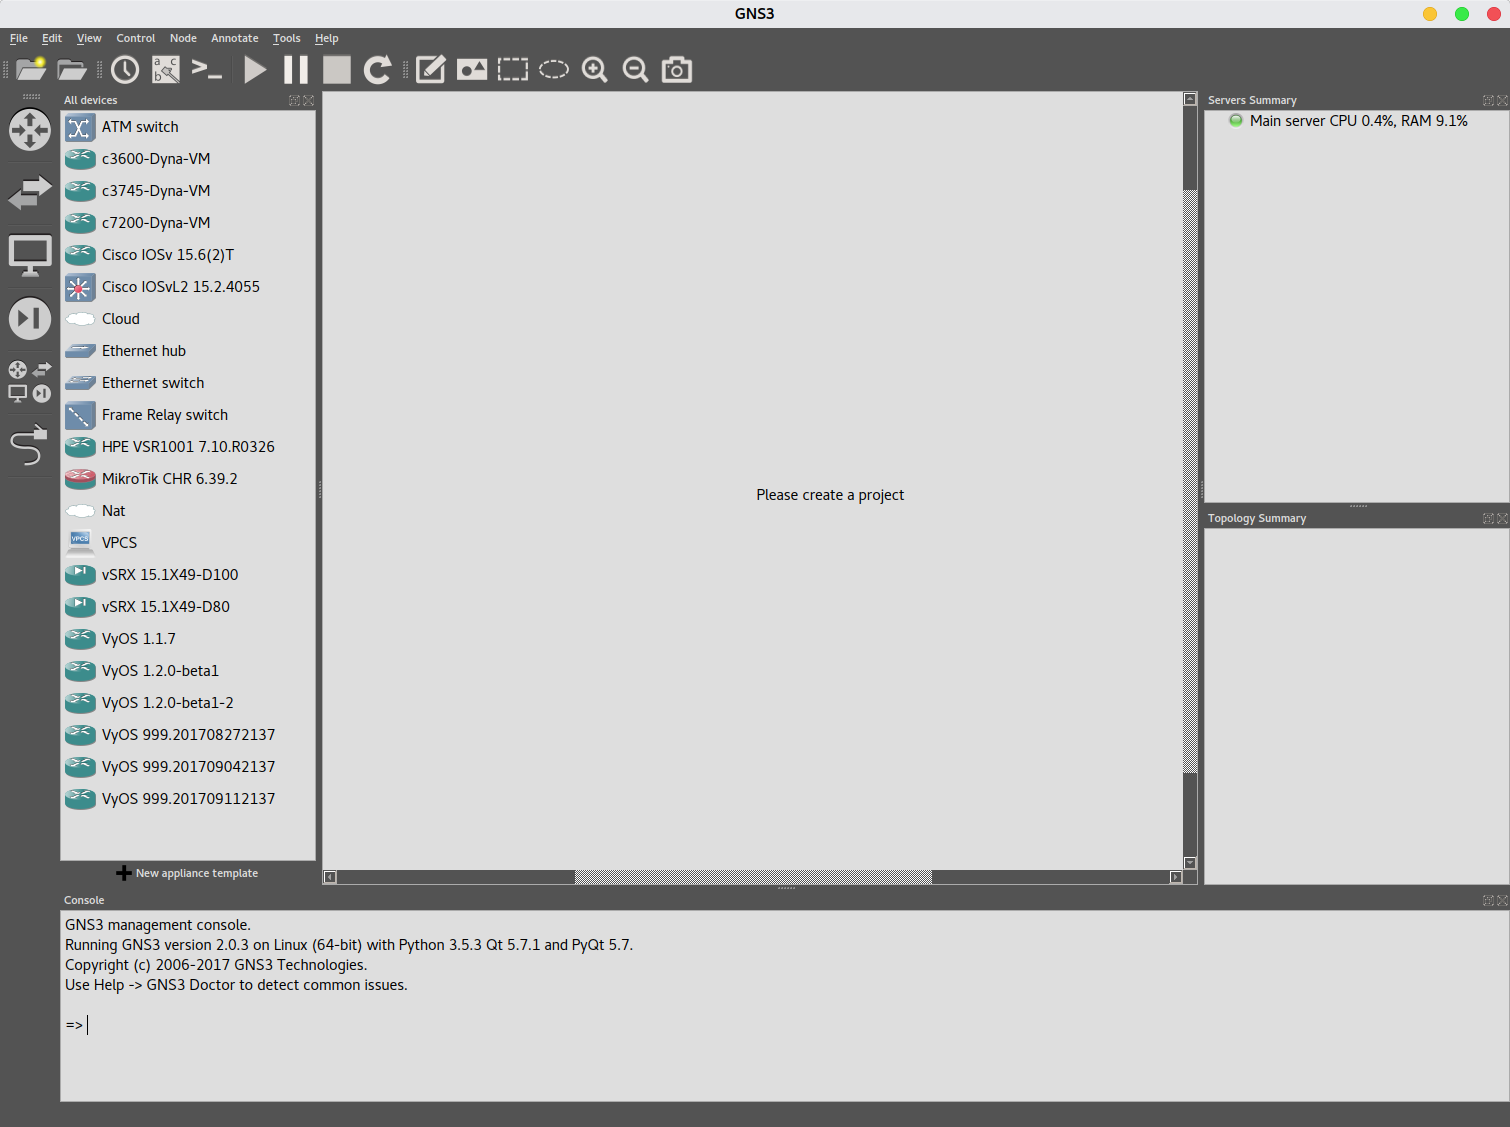The width and height of the screenshot is (1510, 1127).
Task: Click the workspace horizontal scrollbar
Action: [x=753, y=877]
